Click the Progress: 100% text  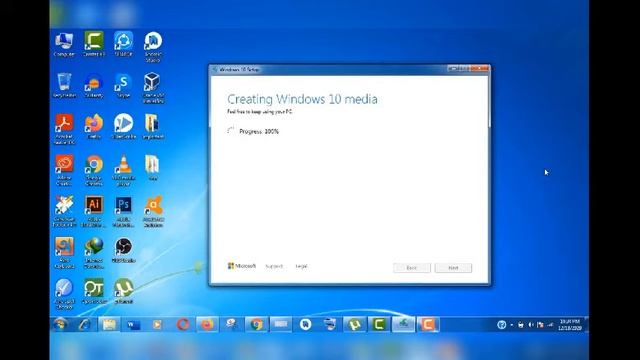click(259, 131)
